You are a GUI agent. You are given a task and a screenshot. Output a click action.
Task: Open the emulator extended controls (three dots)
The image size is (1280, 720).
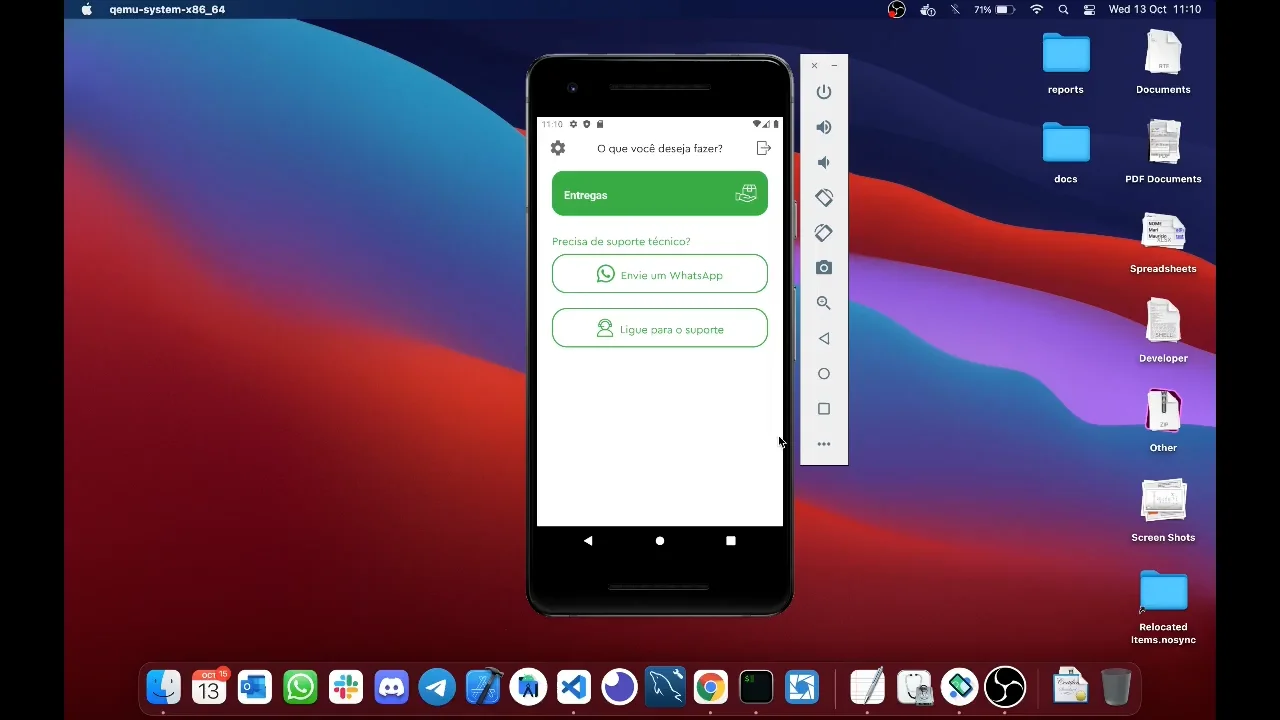[x=824, y=444]
